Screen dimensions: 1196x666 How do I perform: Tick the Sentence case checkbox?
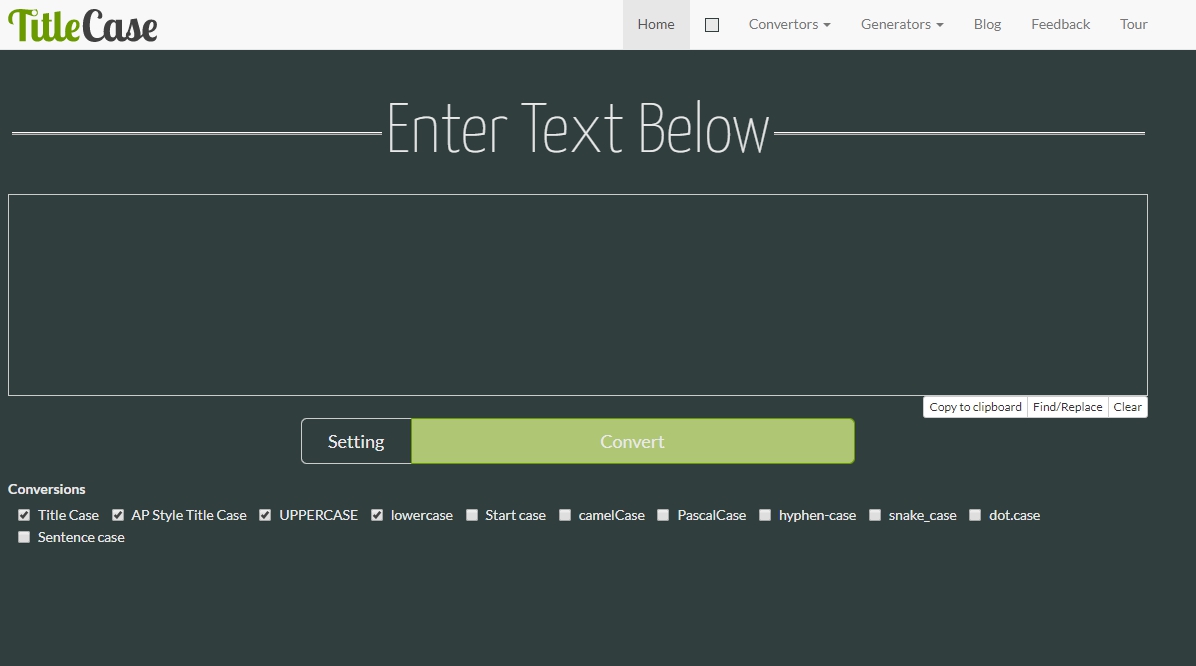coord(24,537)
